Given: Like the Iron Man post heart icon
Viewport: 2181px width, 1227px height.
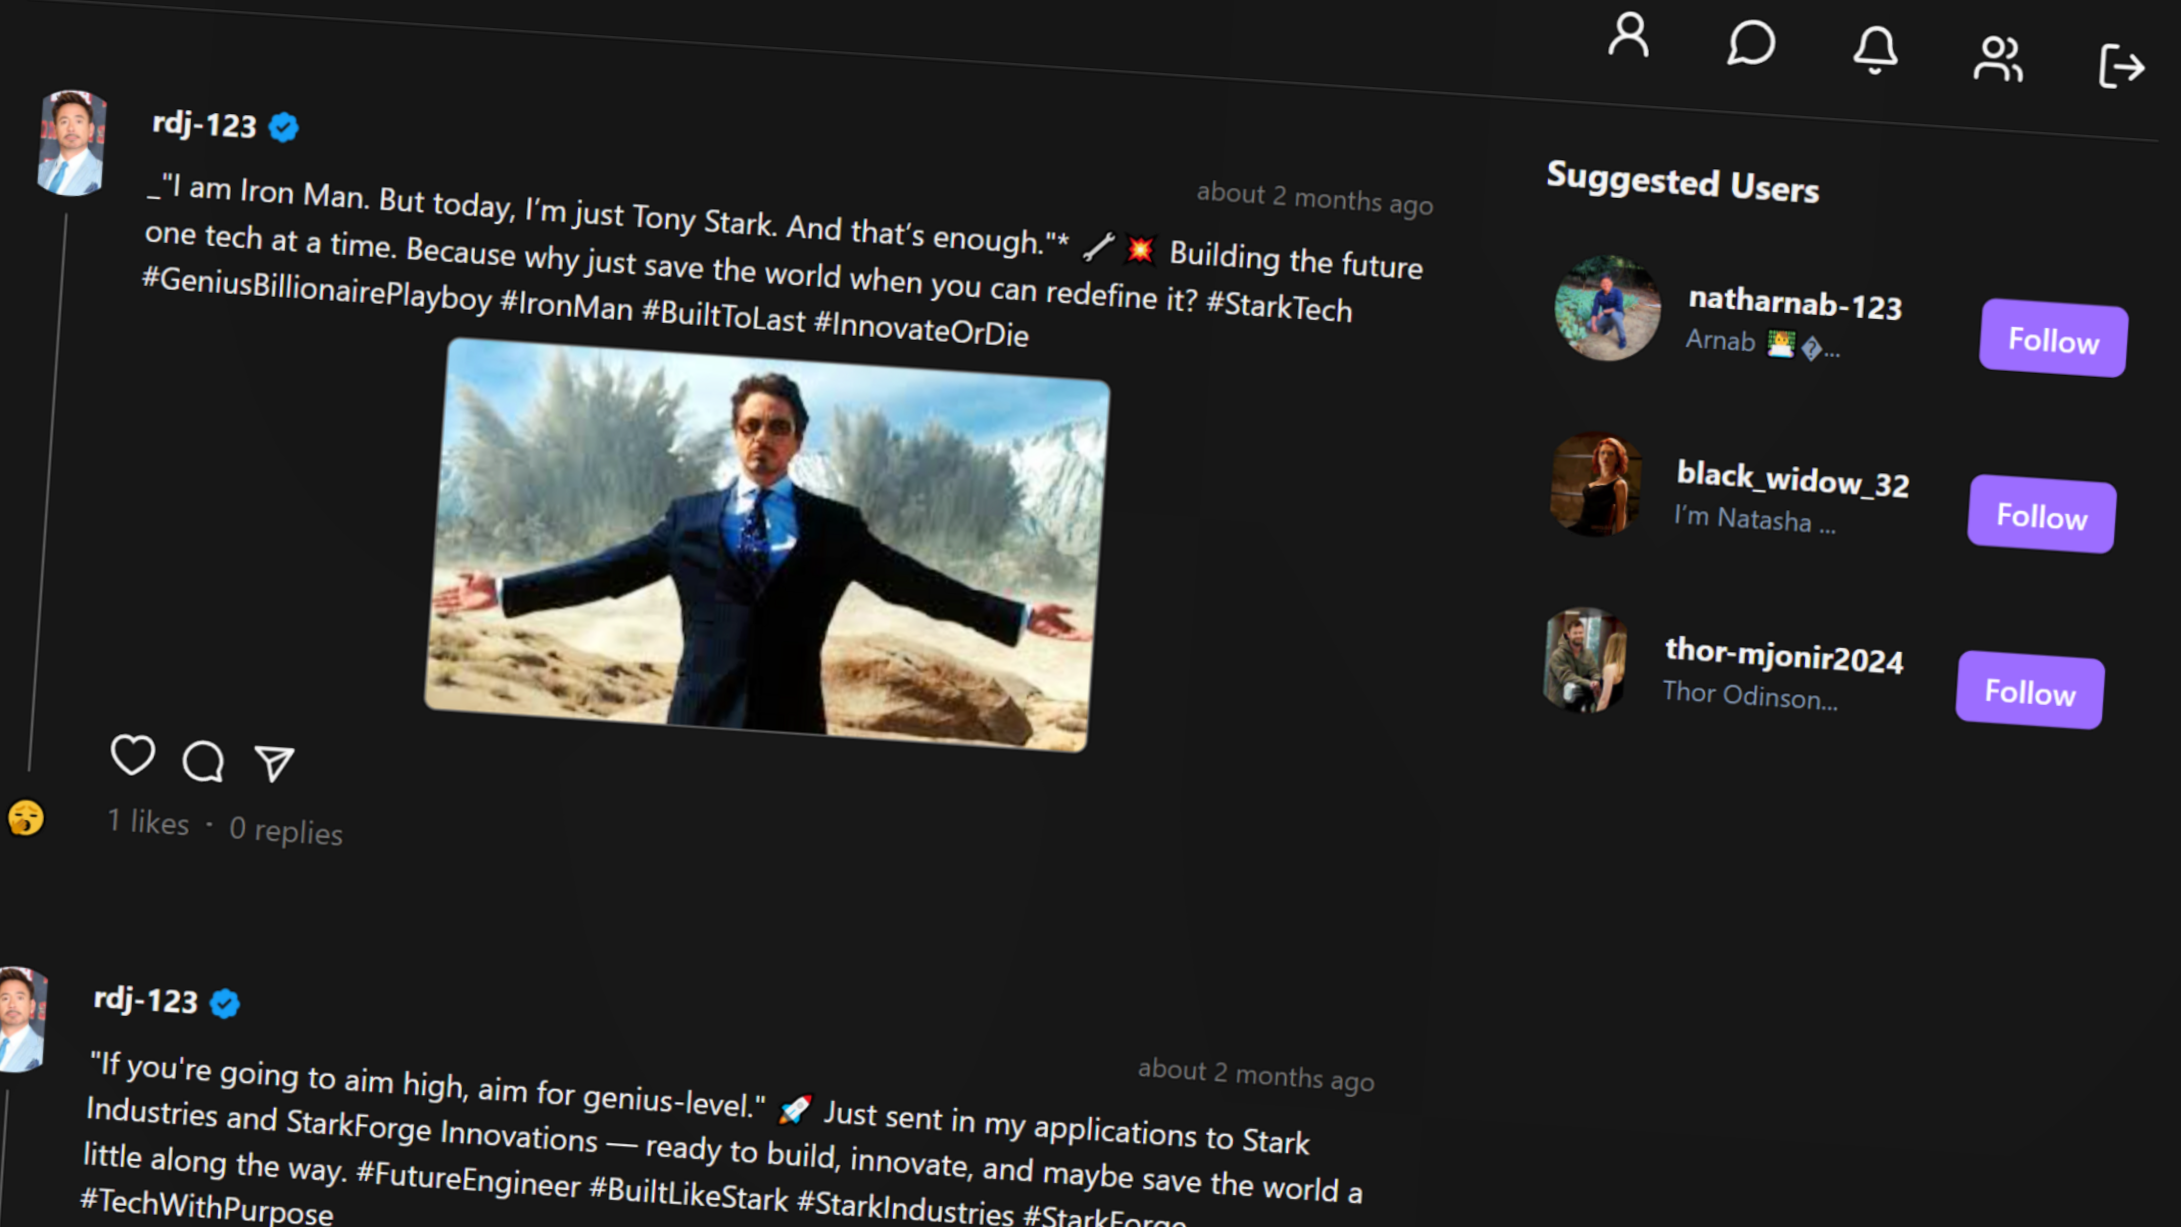Looking at the screenshot, I should (x=132, y=755).
